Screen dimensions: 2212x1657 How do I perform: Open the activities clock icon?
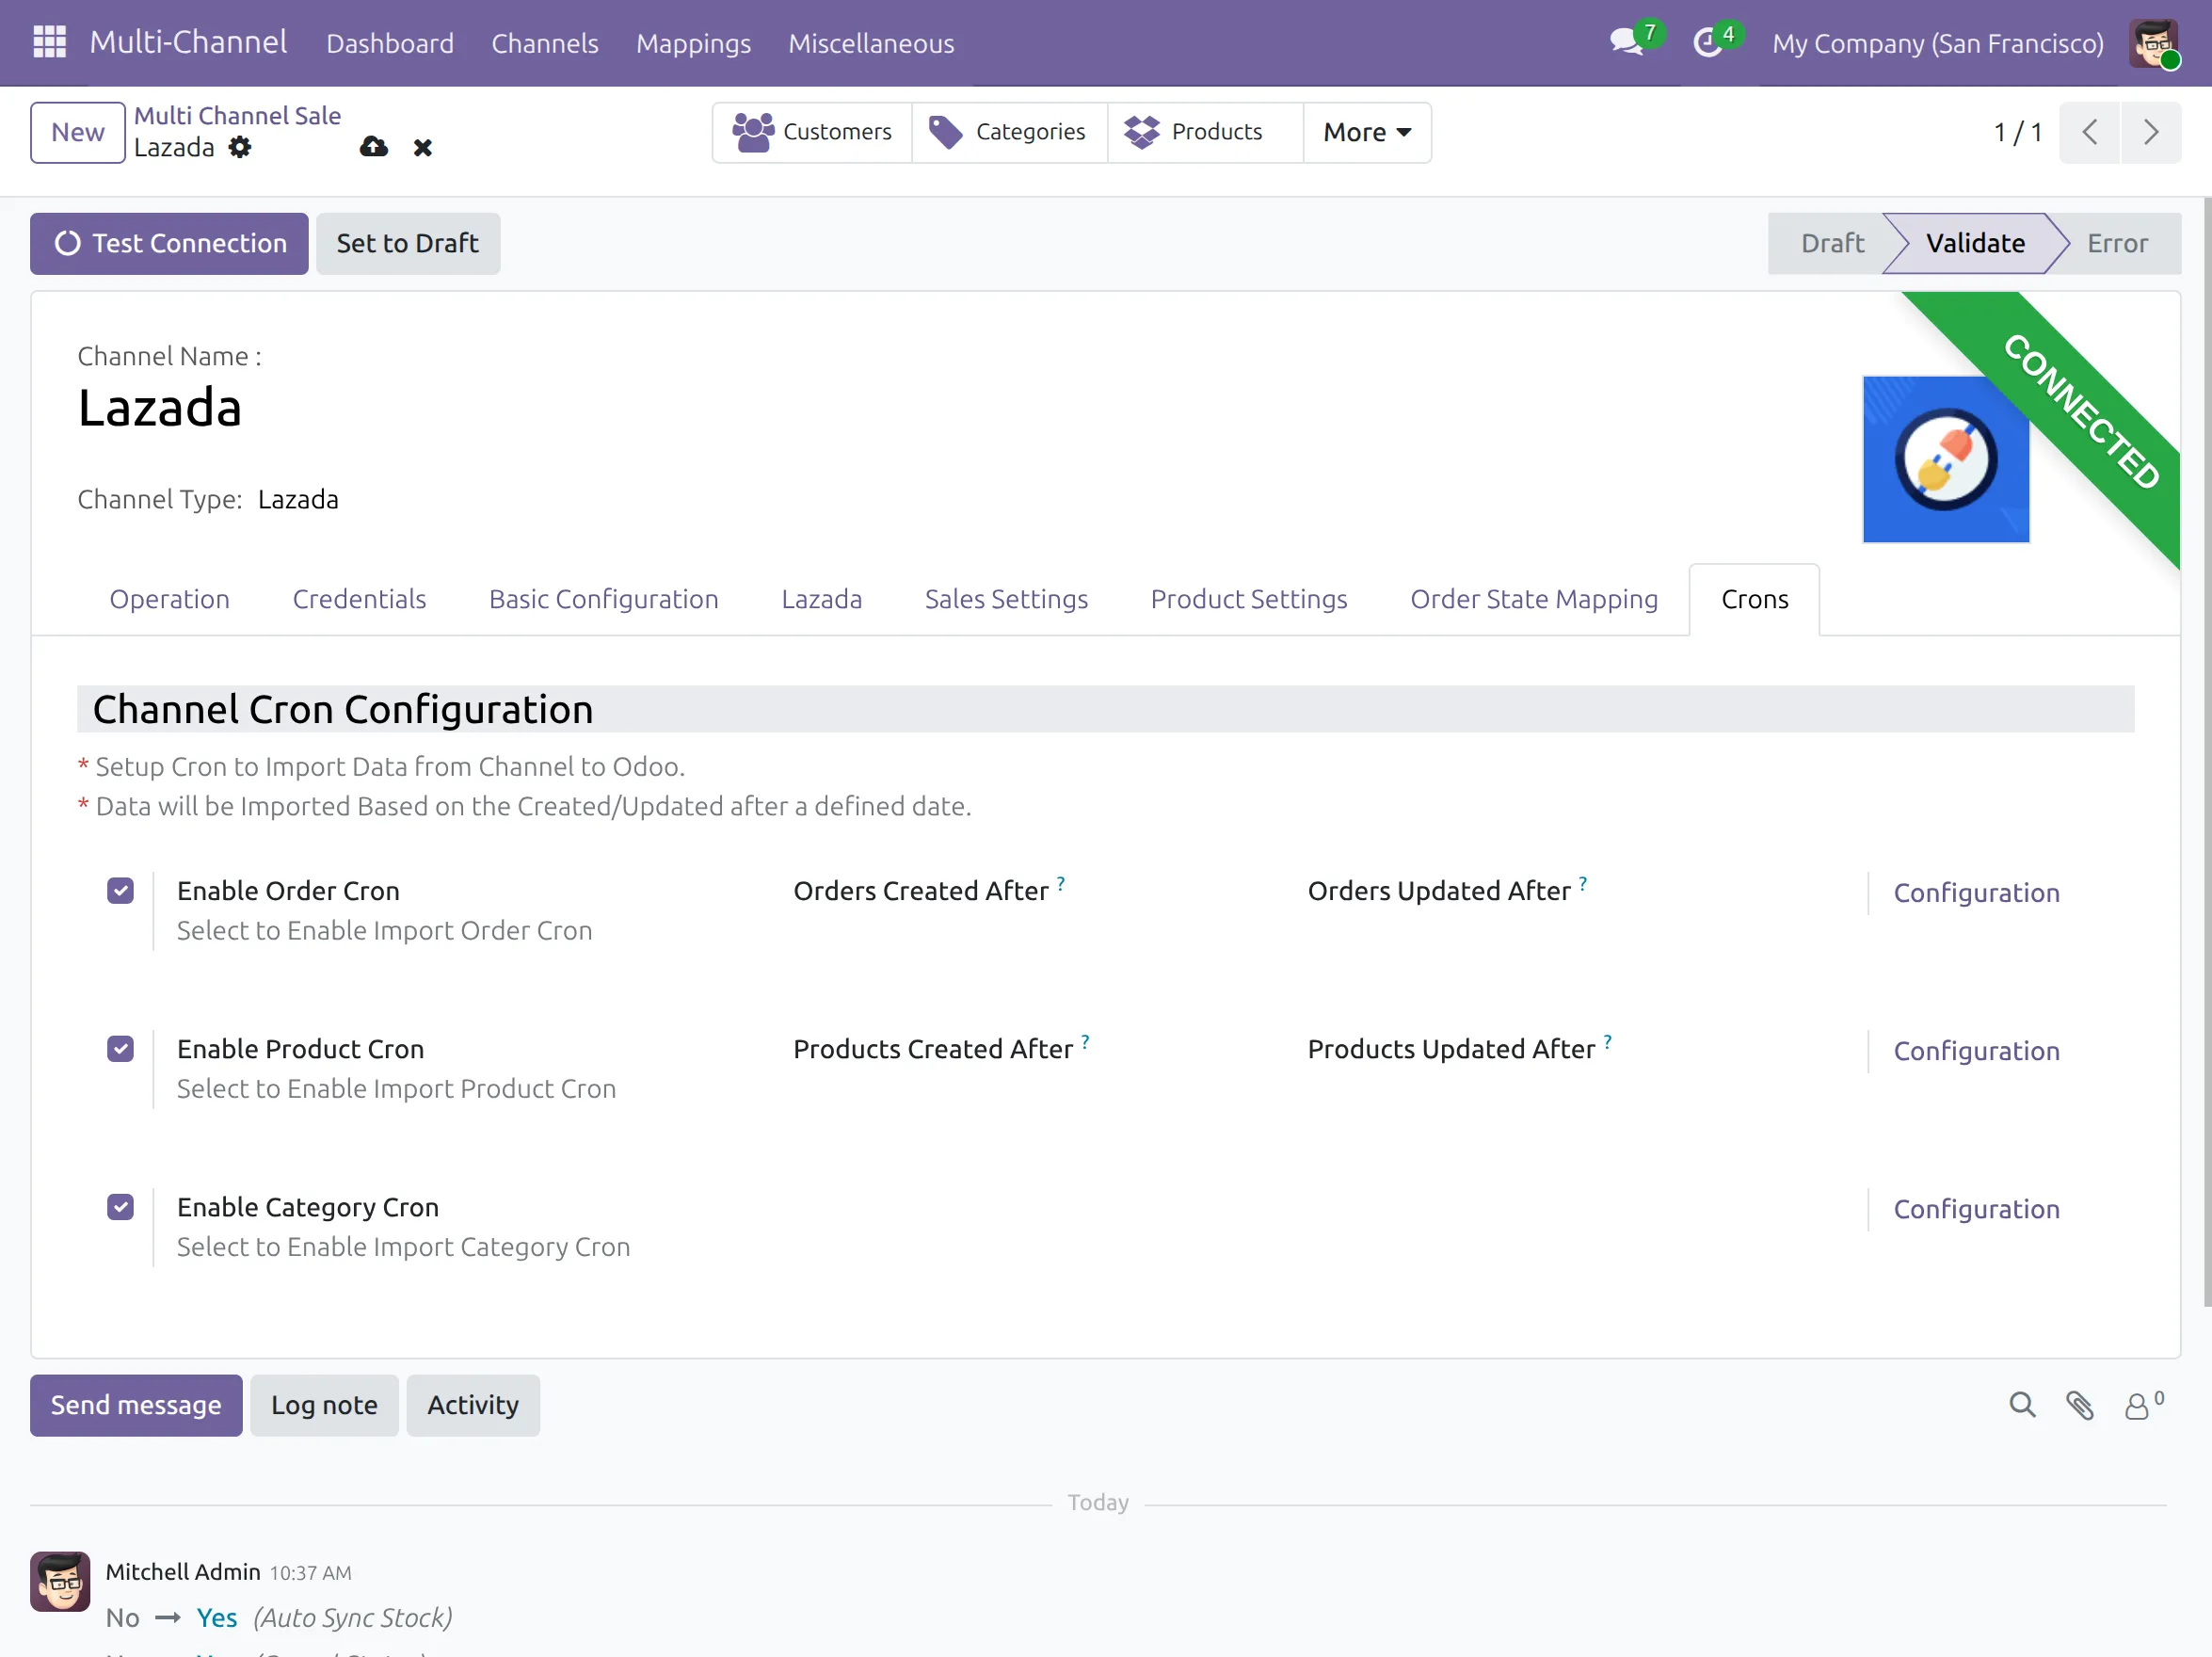(x=1708, y=43)
